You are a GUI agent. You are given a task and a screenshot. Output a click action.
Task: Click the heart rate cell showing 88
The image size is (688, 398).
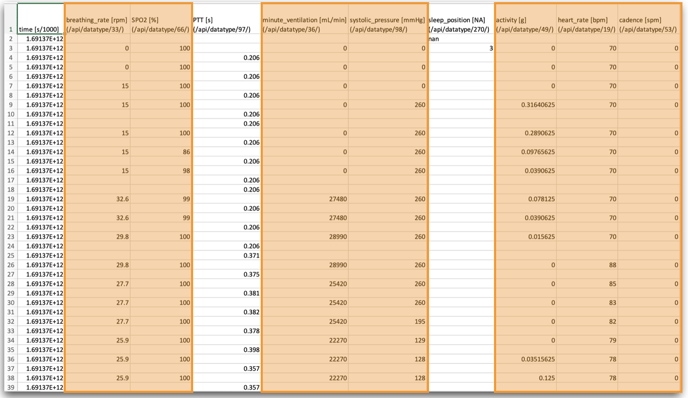(x=587, y=265)
